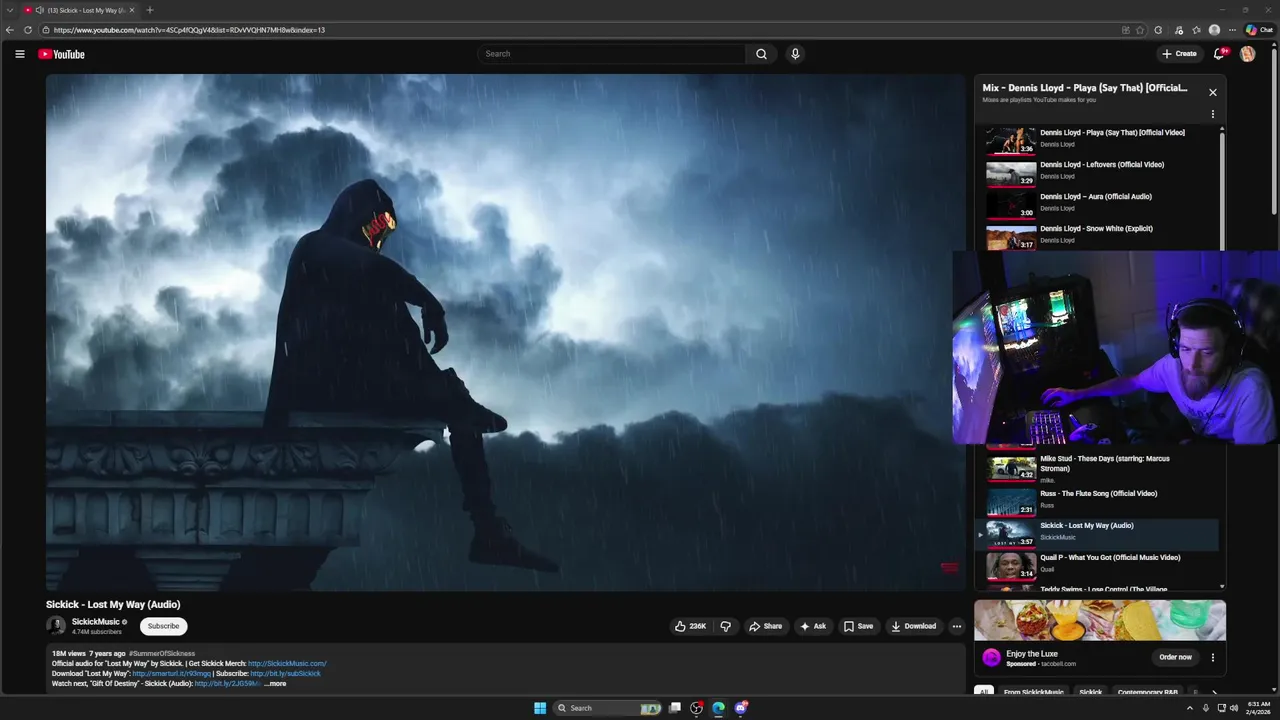Open the Mix playlist options menu

[x=1213, y=114]
